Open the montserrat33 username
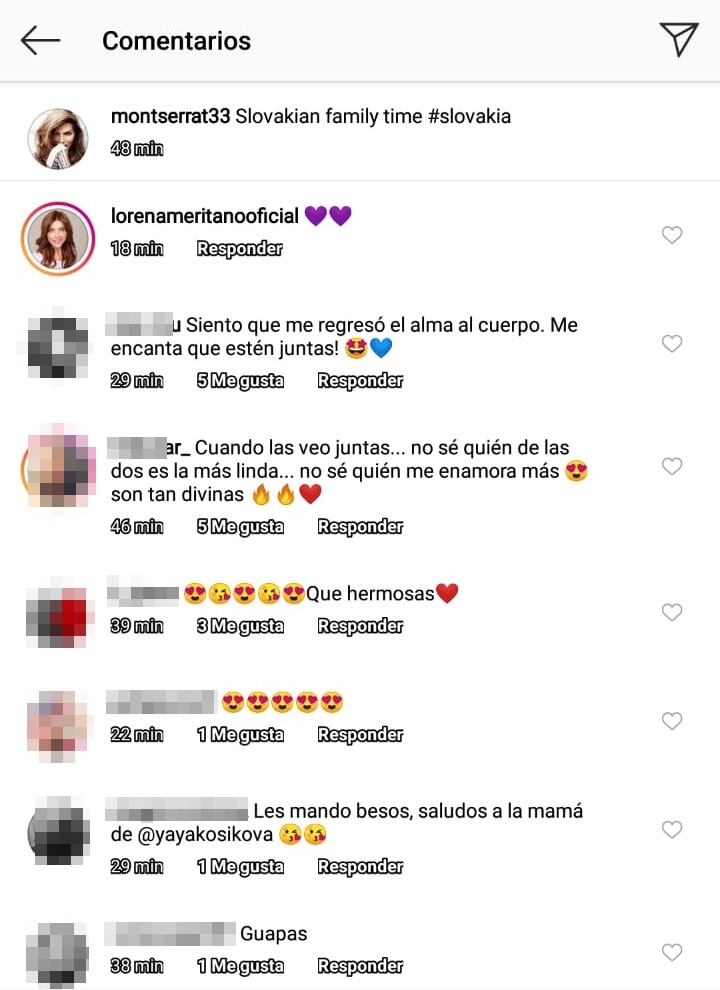 point(171,116)
